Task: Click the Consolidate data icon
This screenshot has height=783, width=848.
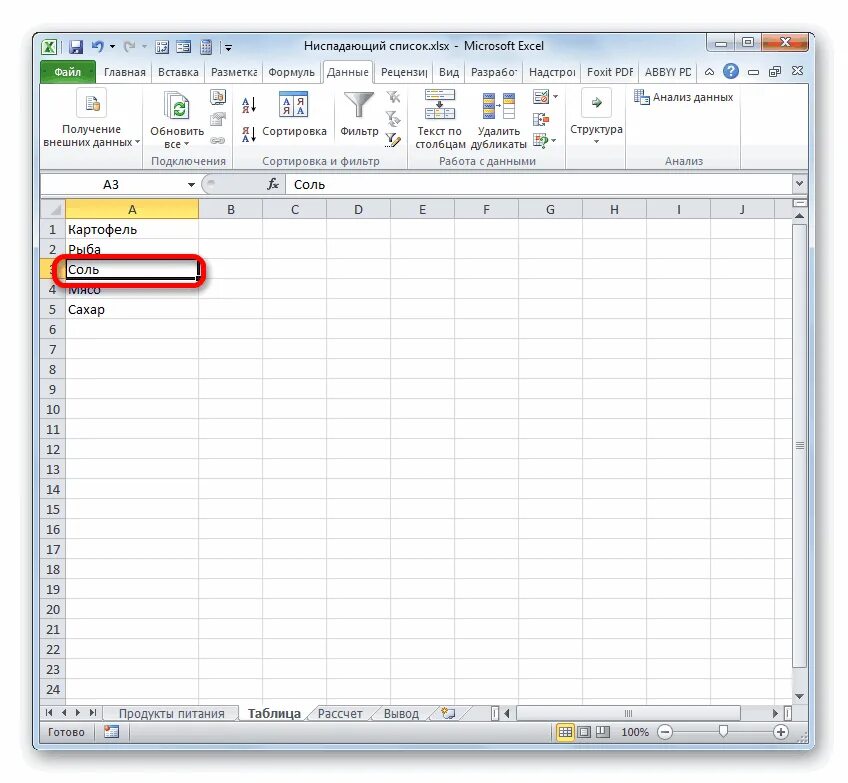Action: pos(541,119)
